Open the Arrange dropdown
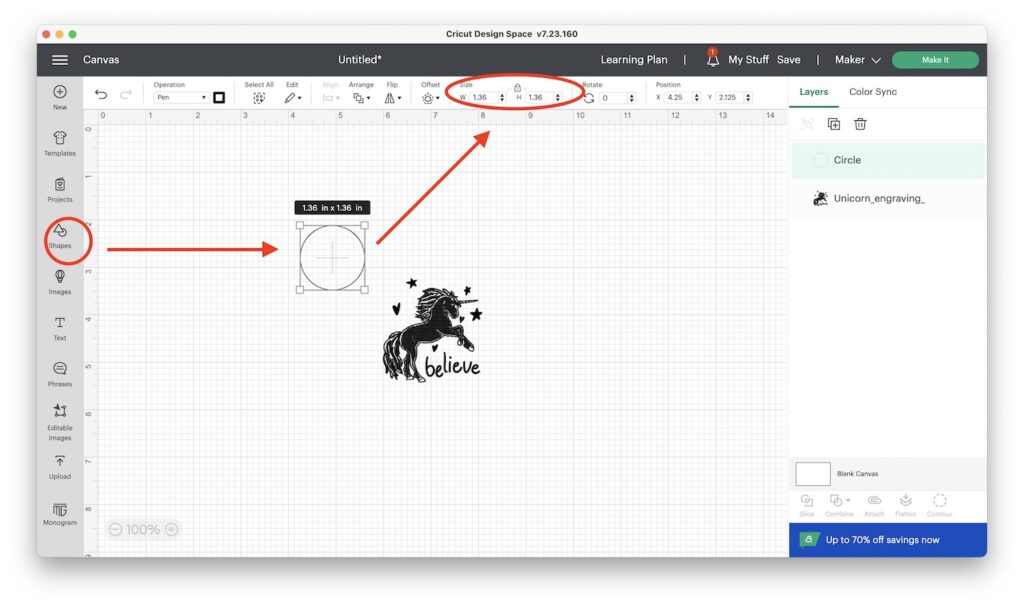 [362, 98]
